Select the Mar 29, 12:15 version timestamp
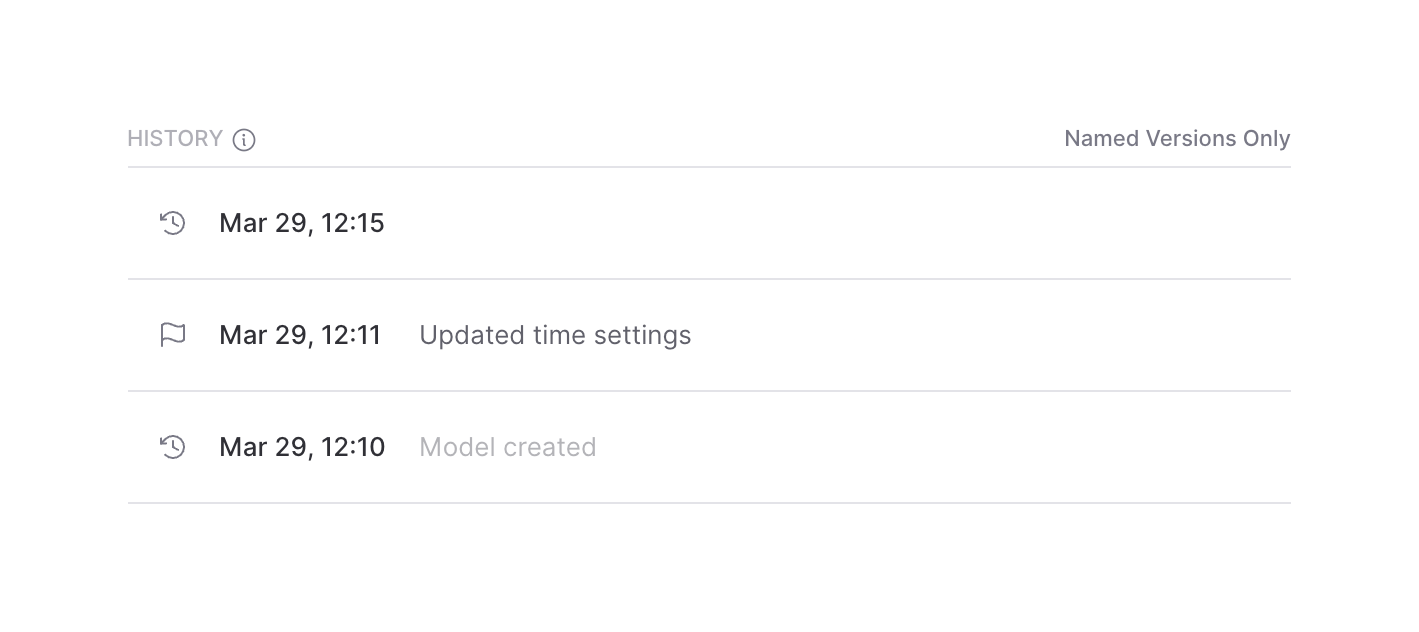 click(x=301, y=223)
